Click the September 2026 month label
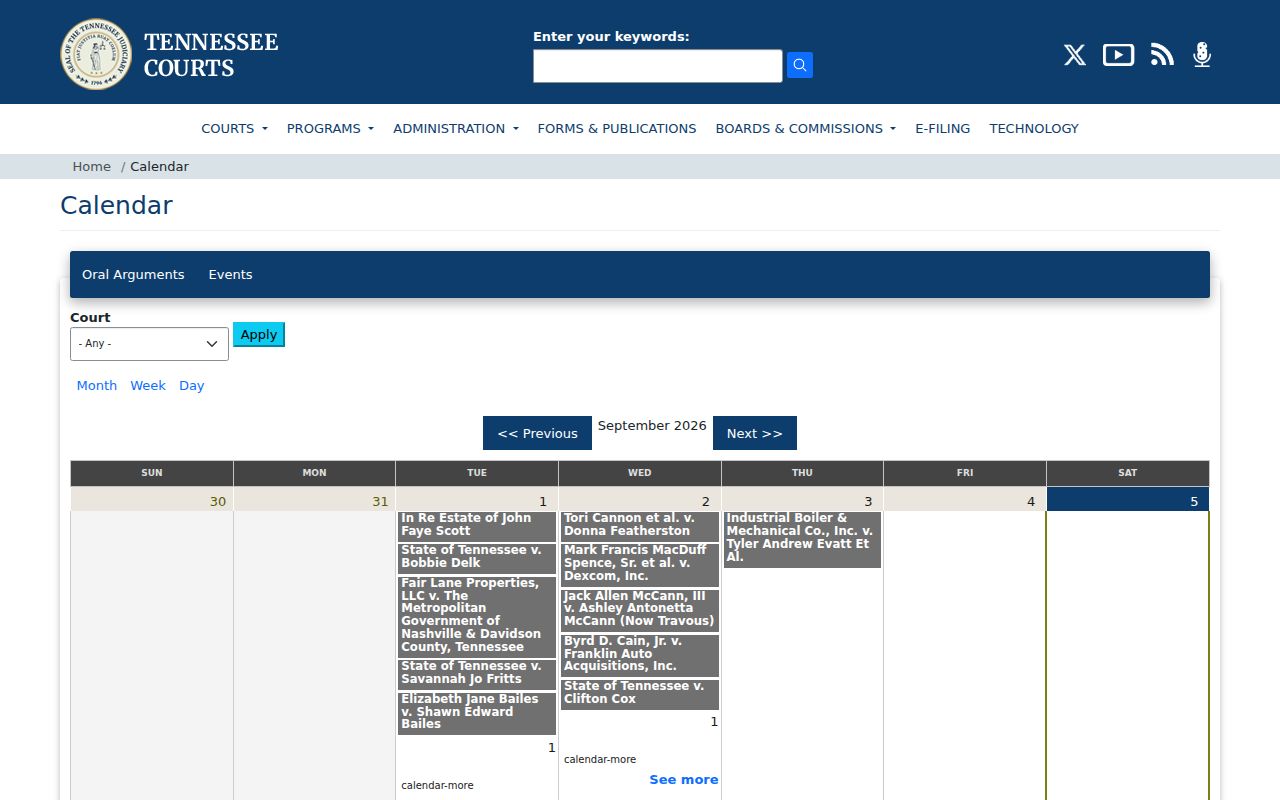 [x=652, y=426]
